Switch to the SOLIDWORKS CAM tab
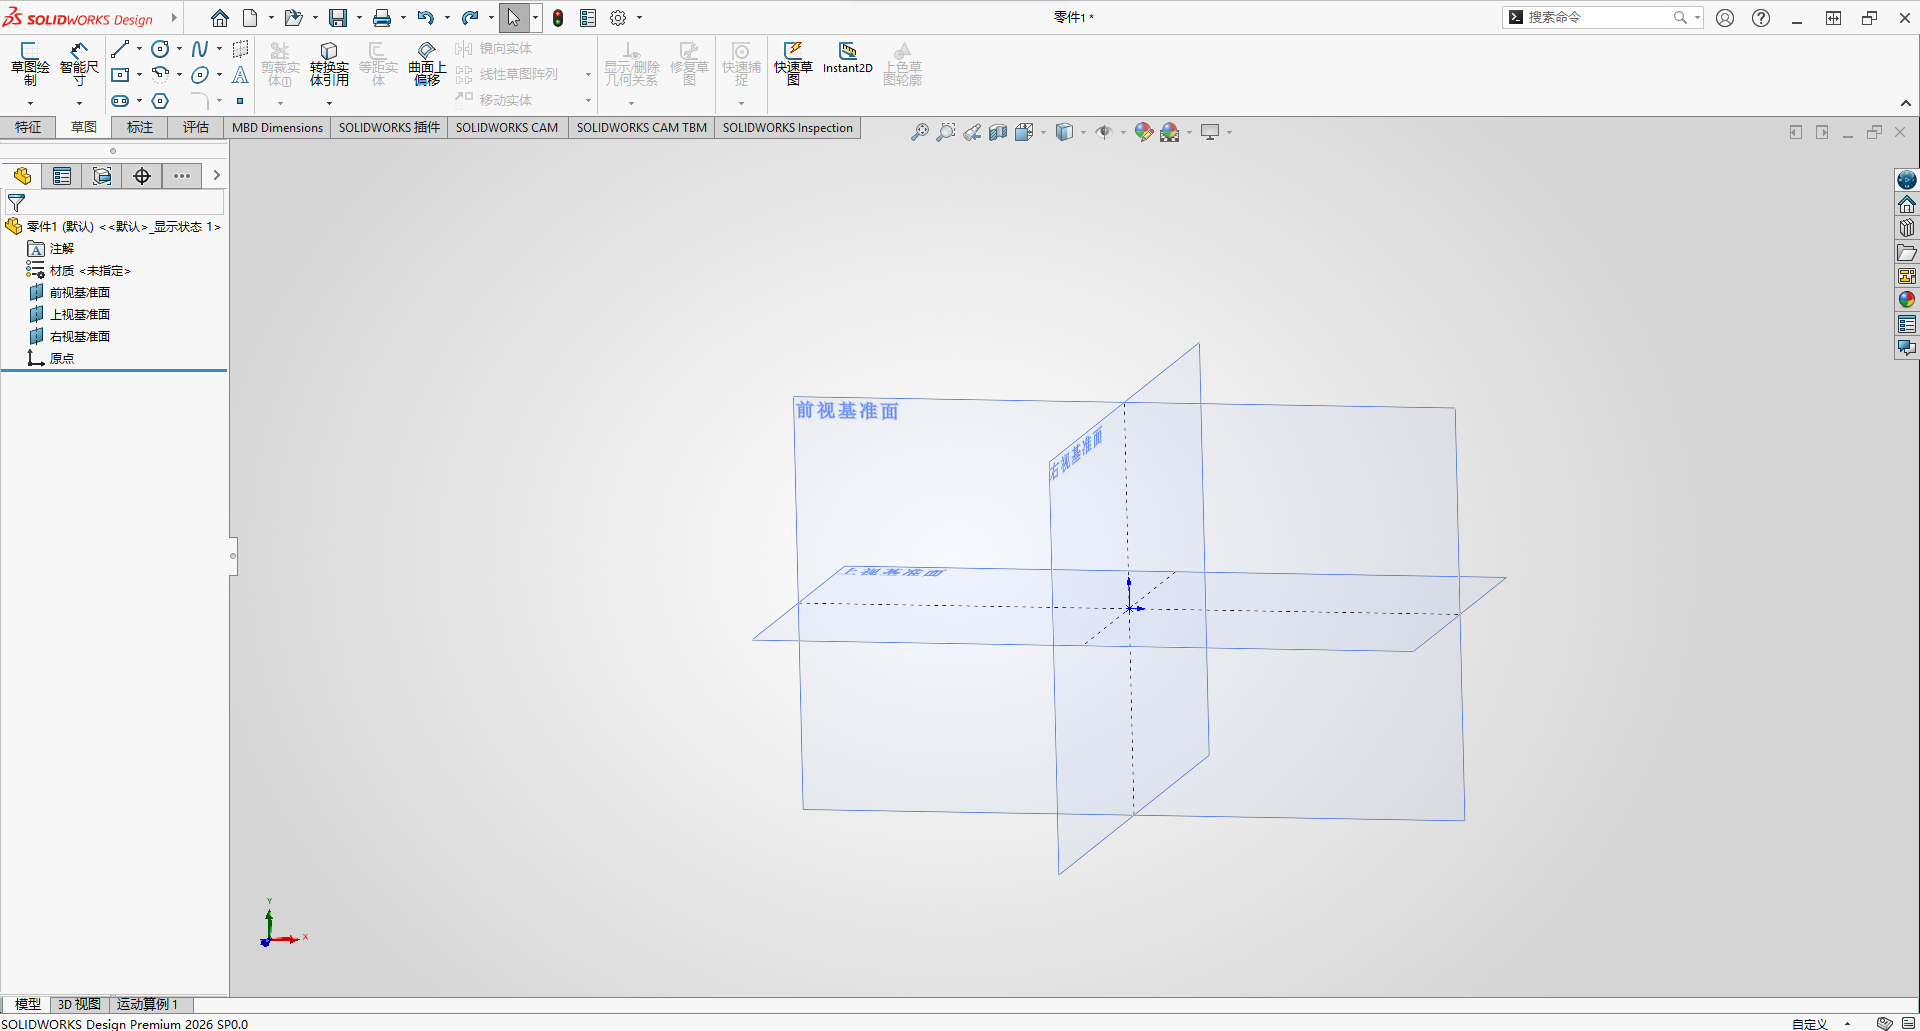 pos(507,127)
